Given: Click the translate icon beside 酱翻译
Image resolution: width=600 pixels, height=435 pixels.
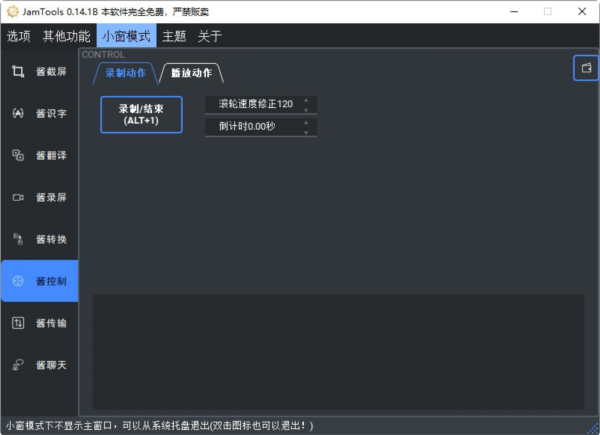Looking at the screenshot, I should 18,155.
